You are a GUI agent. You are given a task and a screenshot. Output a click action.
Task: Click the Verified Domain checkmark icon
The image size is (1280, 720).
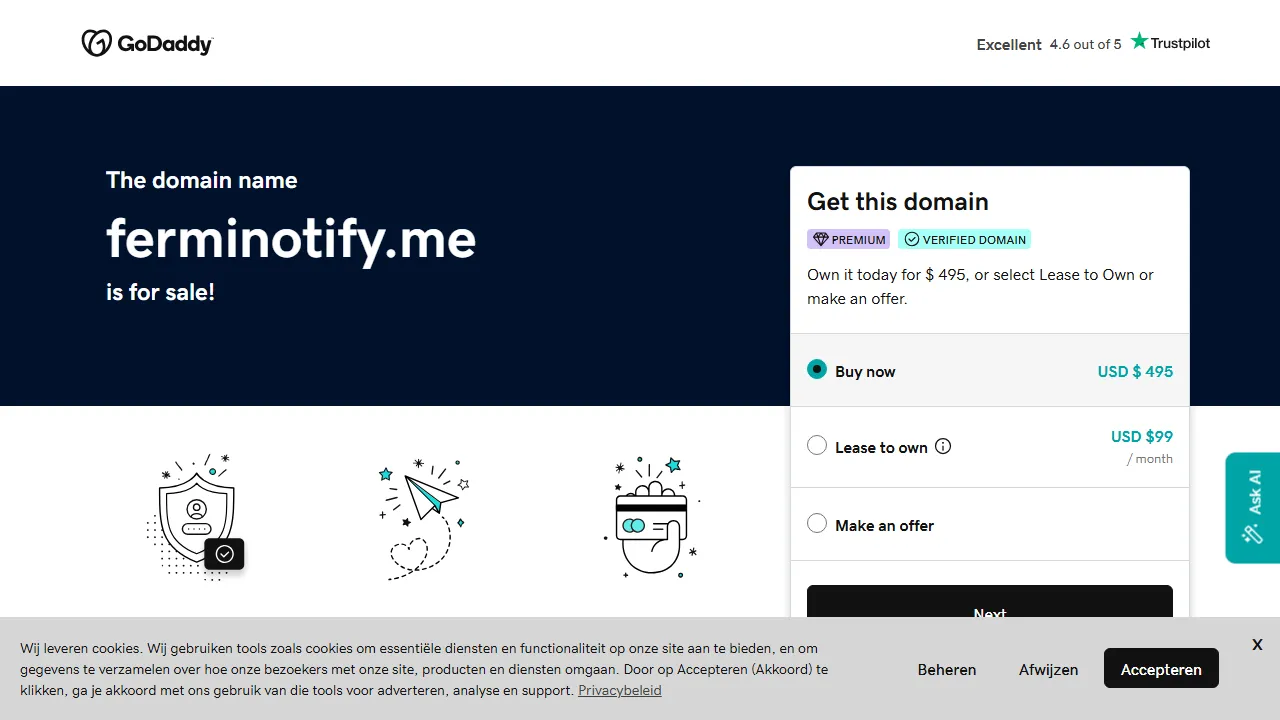[912, 238]
